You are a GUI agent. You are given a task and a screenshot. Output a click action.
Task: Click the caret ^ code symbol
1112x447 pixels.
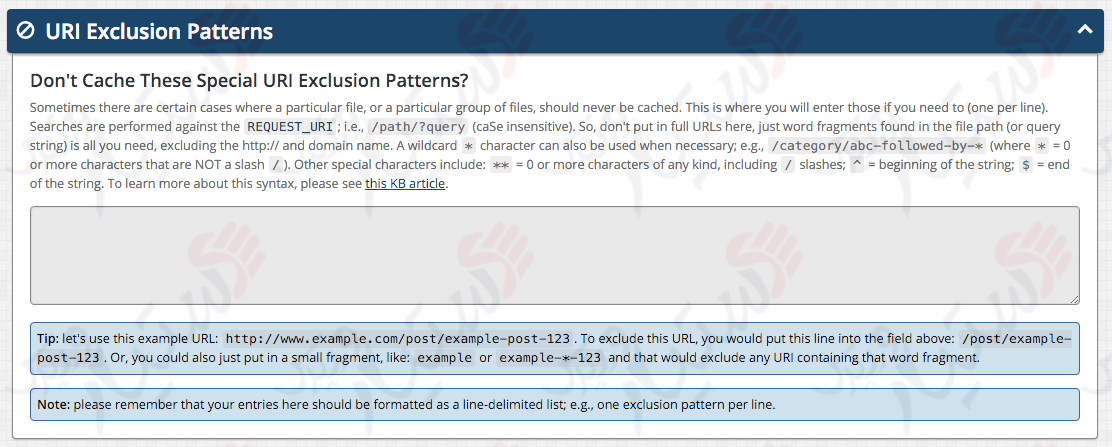[x=856, y=165]
